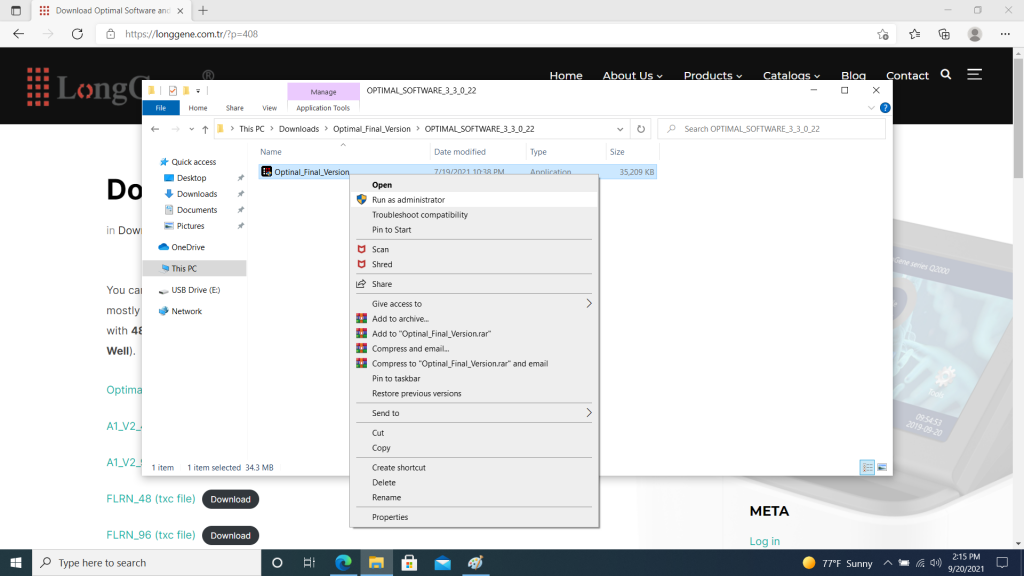
Task: Open Microsoft Store from the taskbar
Action: pos(409,562)
